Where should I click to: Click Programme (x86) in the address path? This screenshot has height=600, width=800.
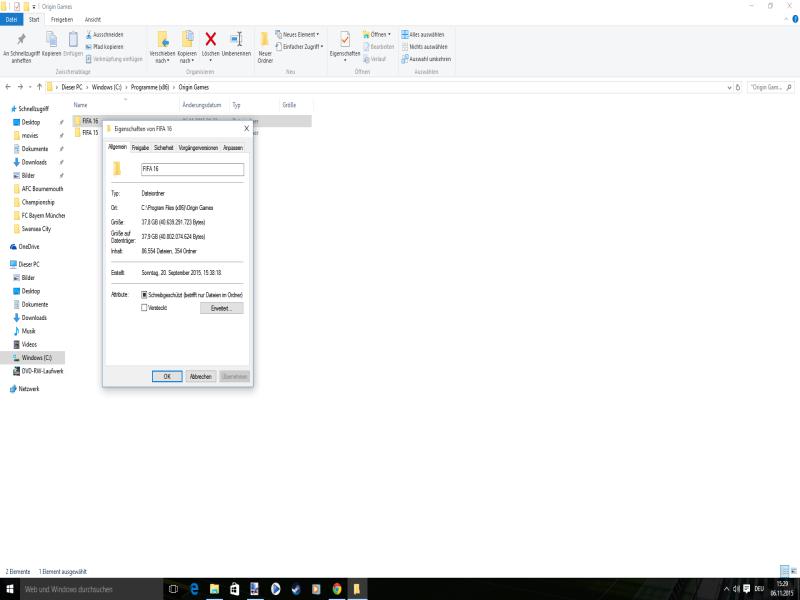tap(149, 87)
